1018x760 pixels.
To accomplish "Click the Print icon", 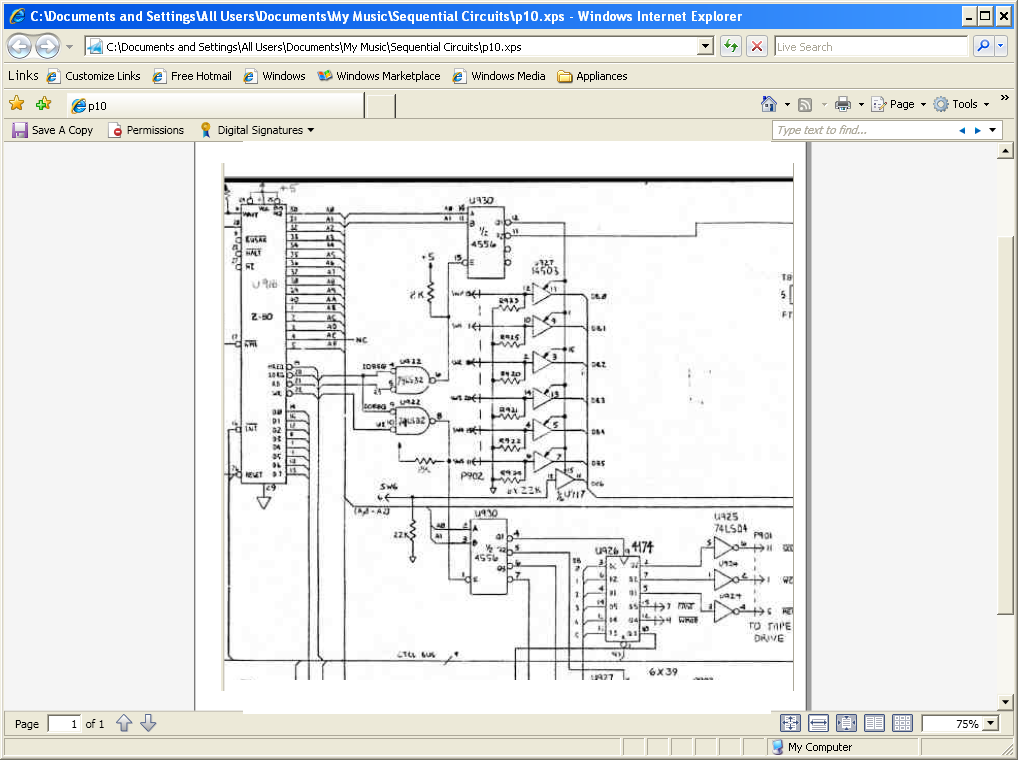I will point(843,104).
